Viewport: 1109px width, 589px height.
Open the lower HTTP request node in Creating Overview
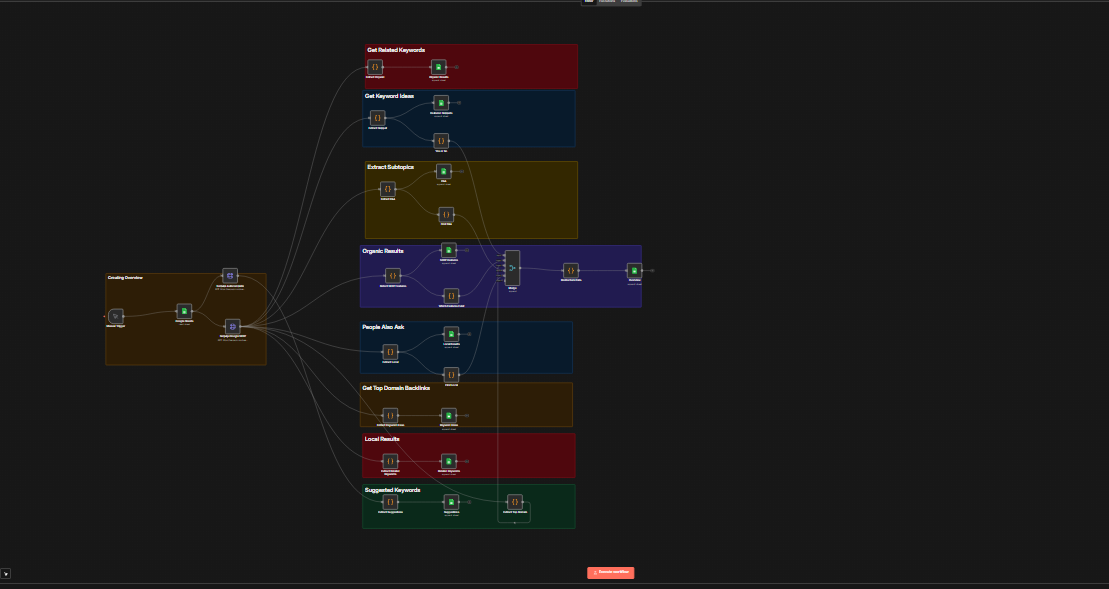coord(233,327)
